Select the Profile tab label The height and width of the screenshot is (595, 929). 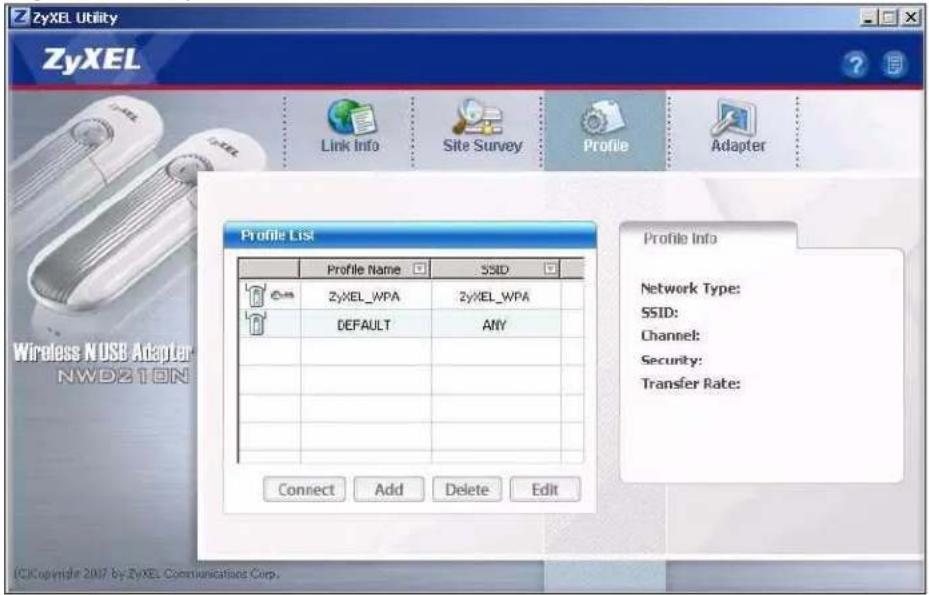click(x=605, y=146)
